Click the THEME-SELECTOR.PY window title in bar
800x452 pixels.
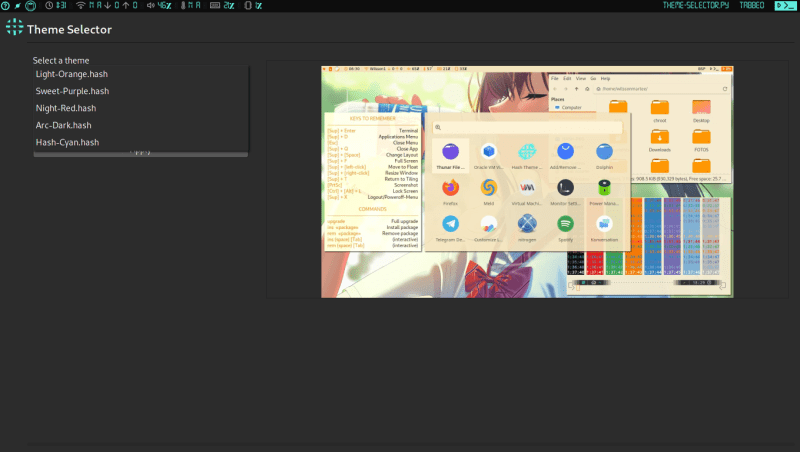(x=695, y=6)
